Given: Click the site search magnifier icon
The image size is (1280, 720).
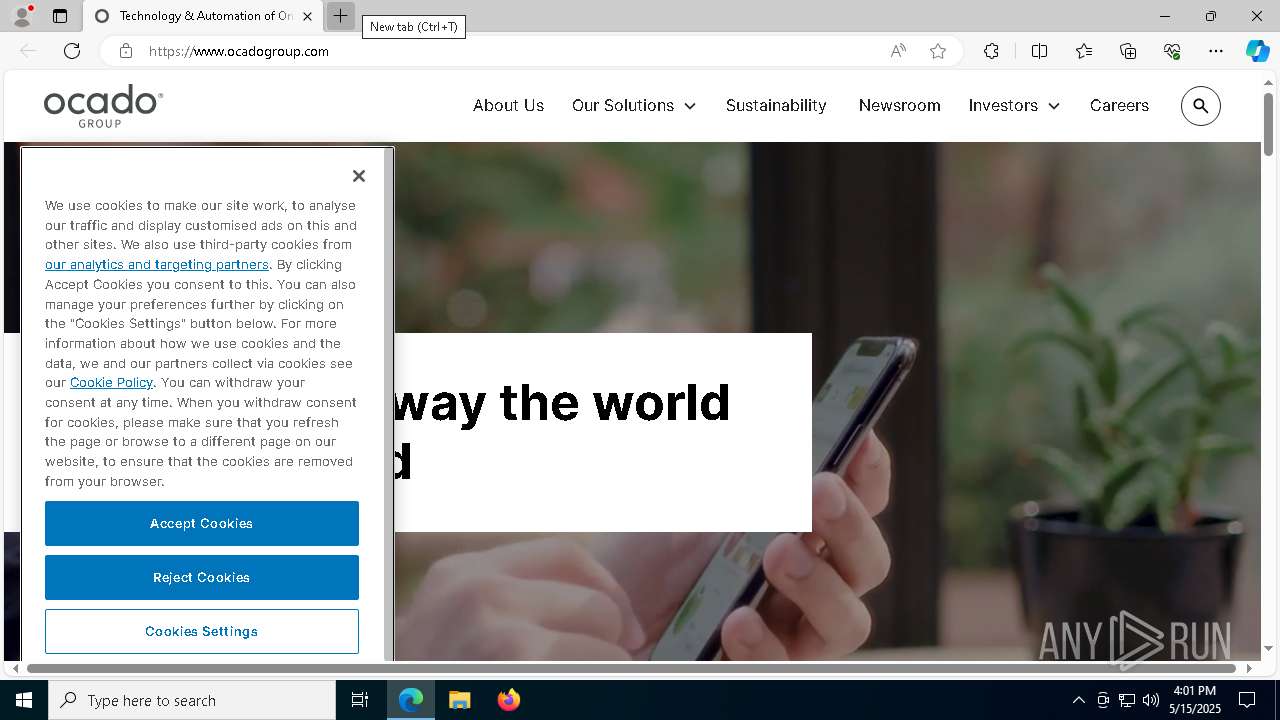Looking at the screenshot, I should pyautogui.click(x=1201, y=106).
